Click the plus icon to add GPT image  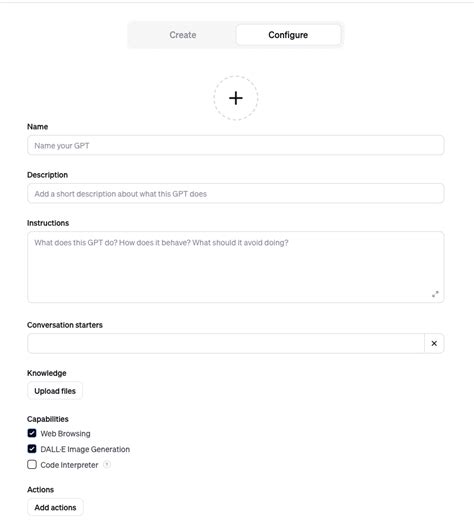[x=236, y=98]
